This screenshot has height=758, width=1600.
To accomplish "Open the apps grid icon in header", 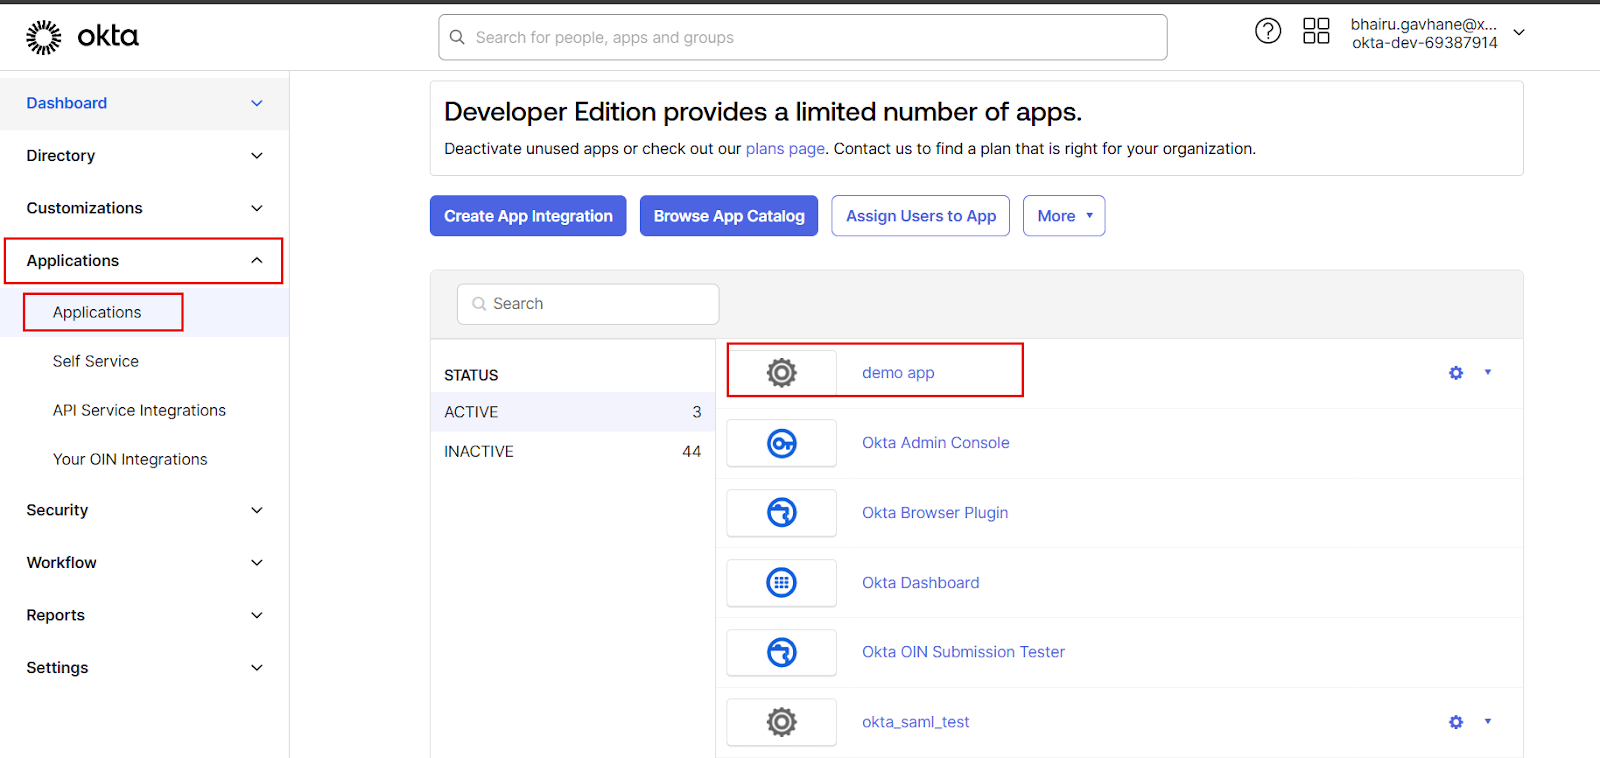I will click(1316, 31).
